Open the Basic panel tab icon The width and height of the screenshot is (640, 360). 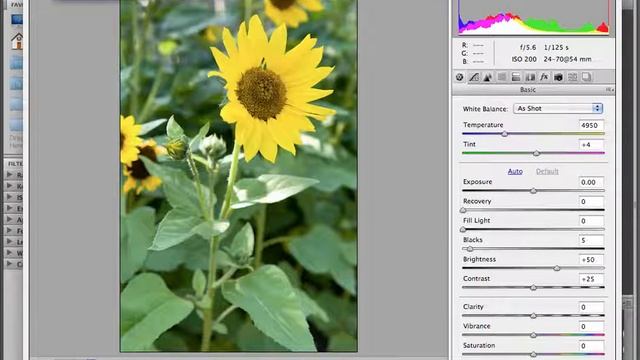coord(460,77)
